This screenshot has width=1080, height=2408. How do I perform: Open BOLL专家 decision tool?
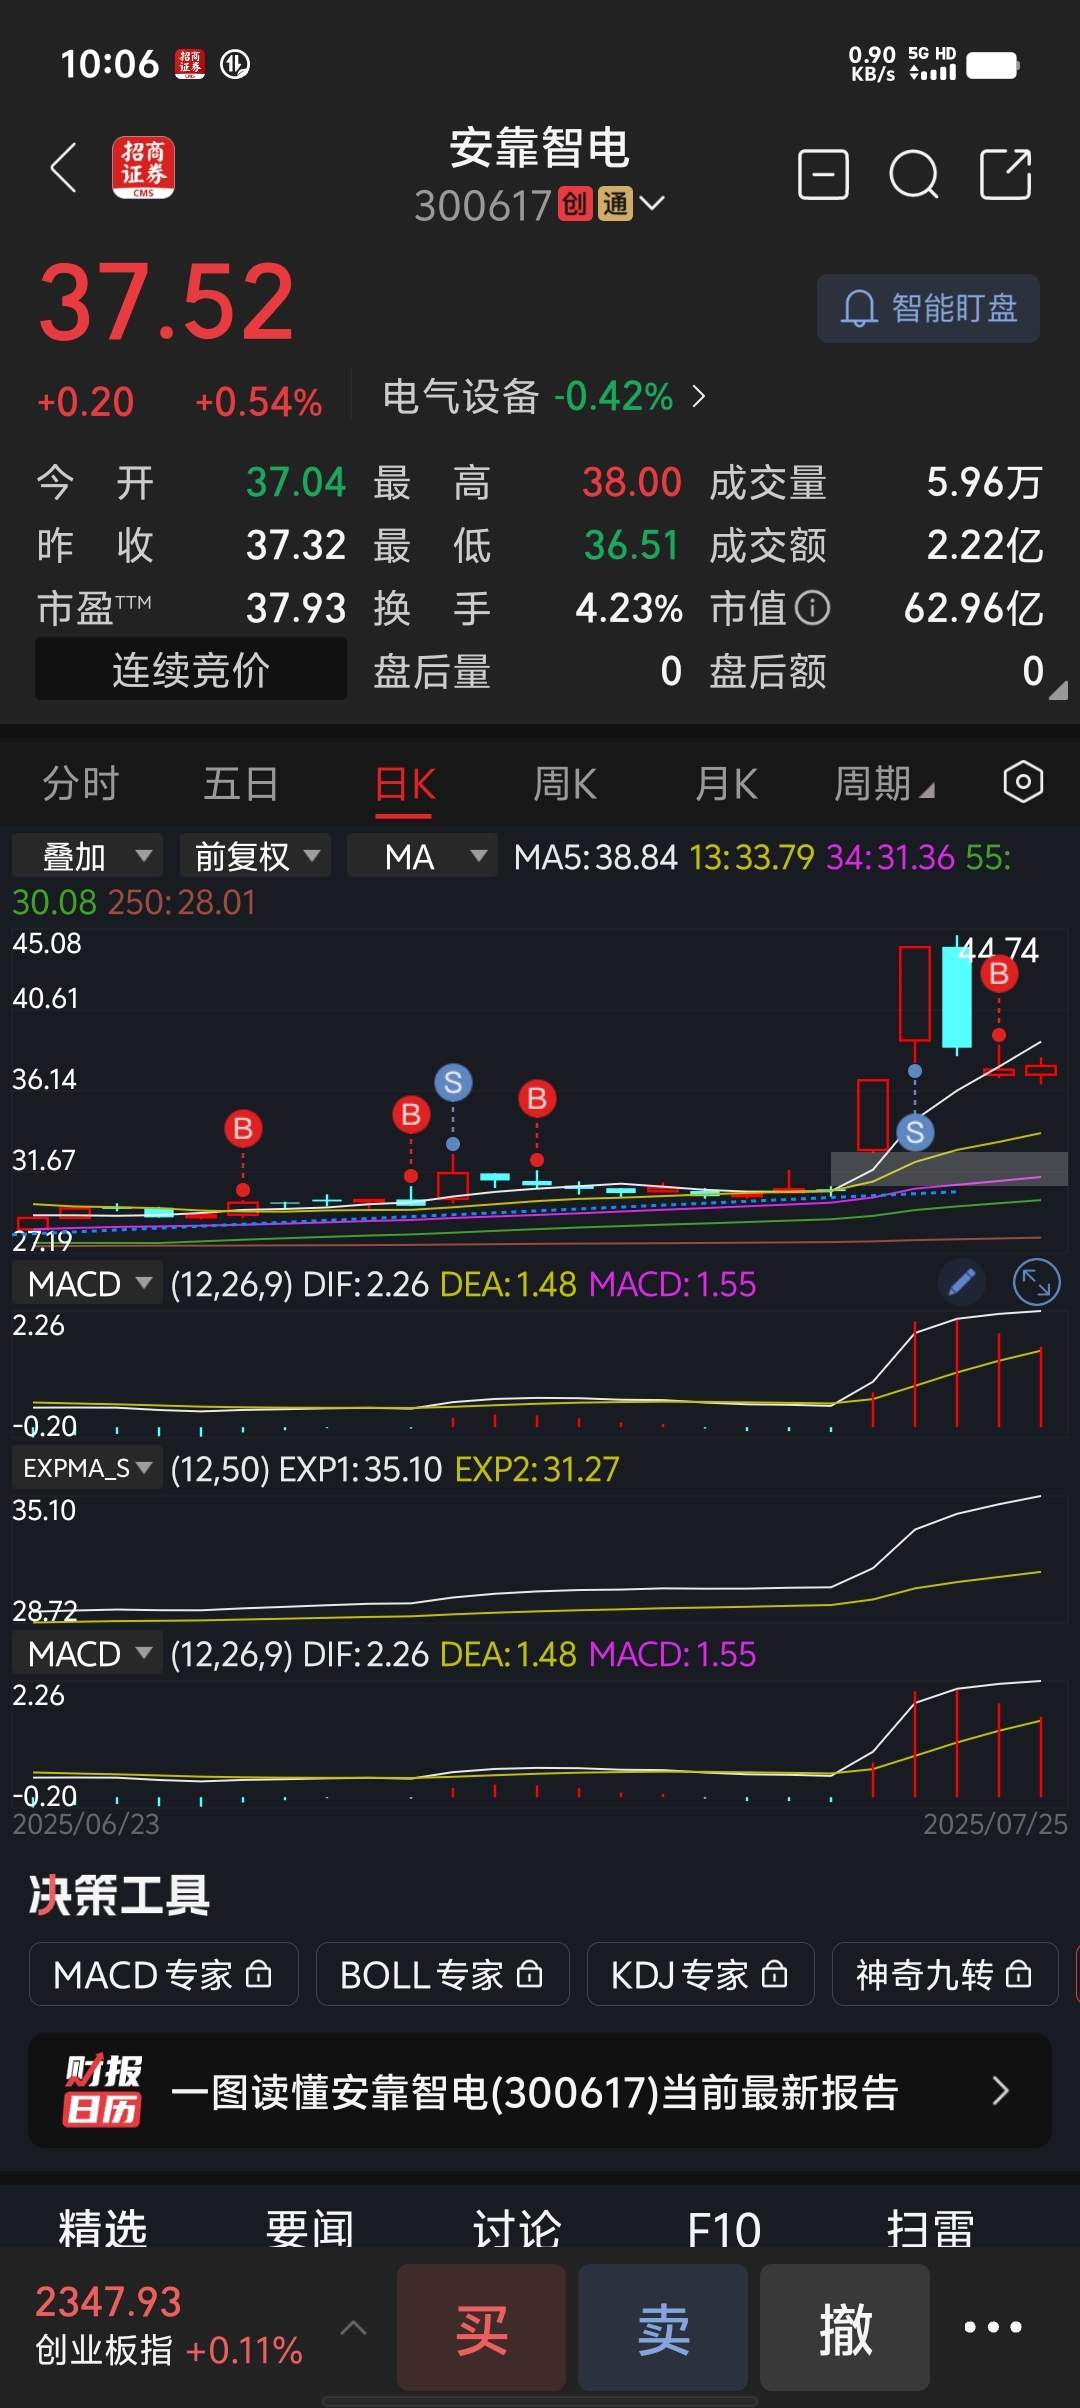pyautogui.click(x=442, y=1974)
